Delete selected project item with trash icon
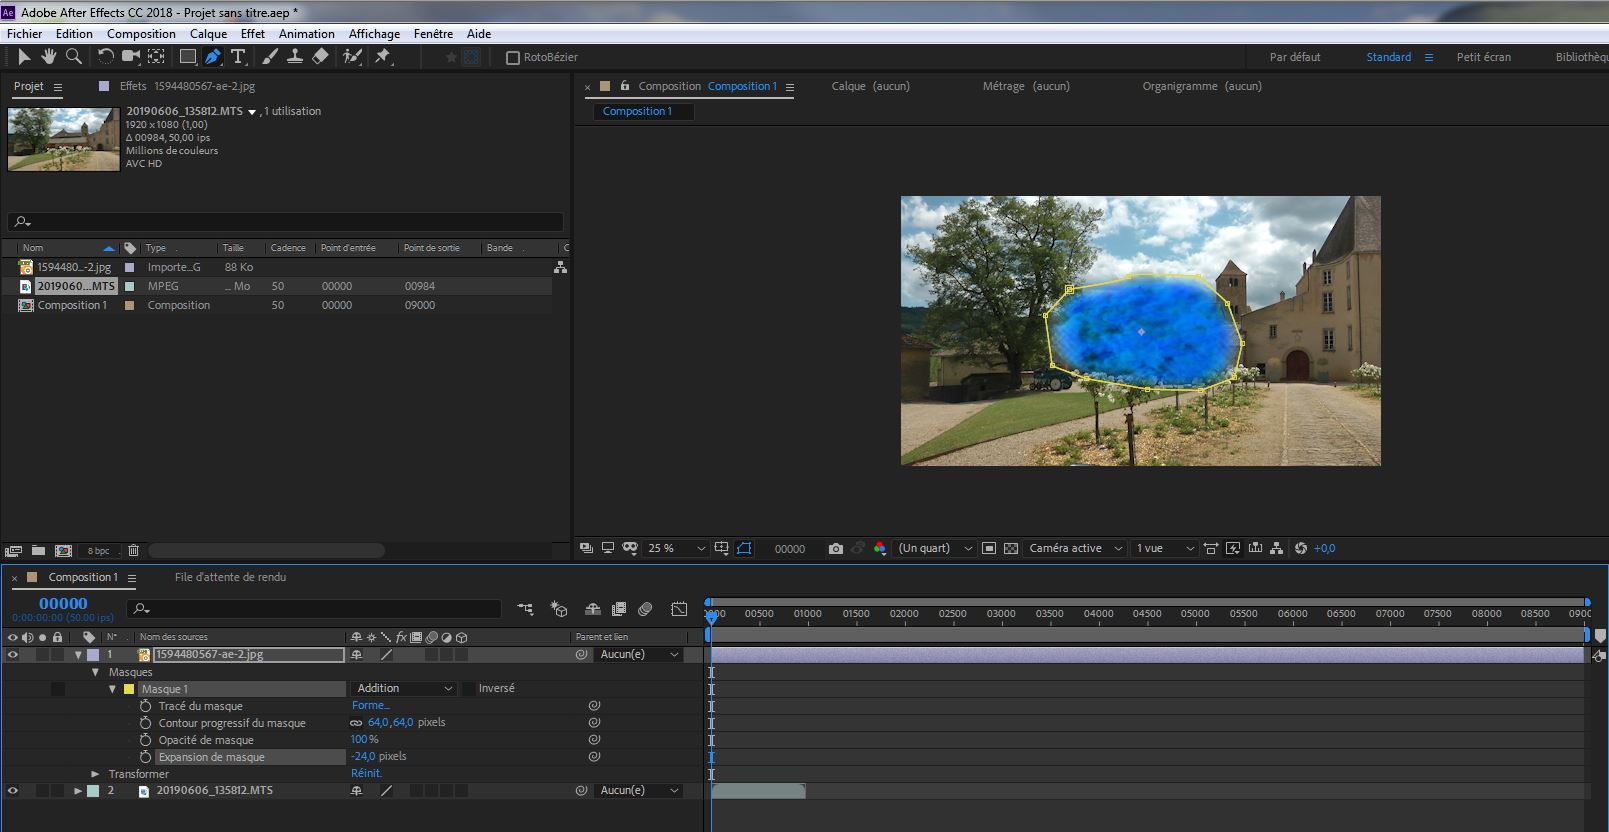The width and height of the screenshot is (1609, 832). 133,551
